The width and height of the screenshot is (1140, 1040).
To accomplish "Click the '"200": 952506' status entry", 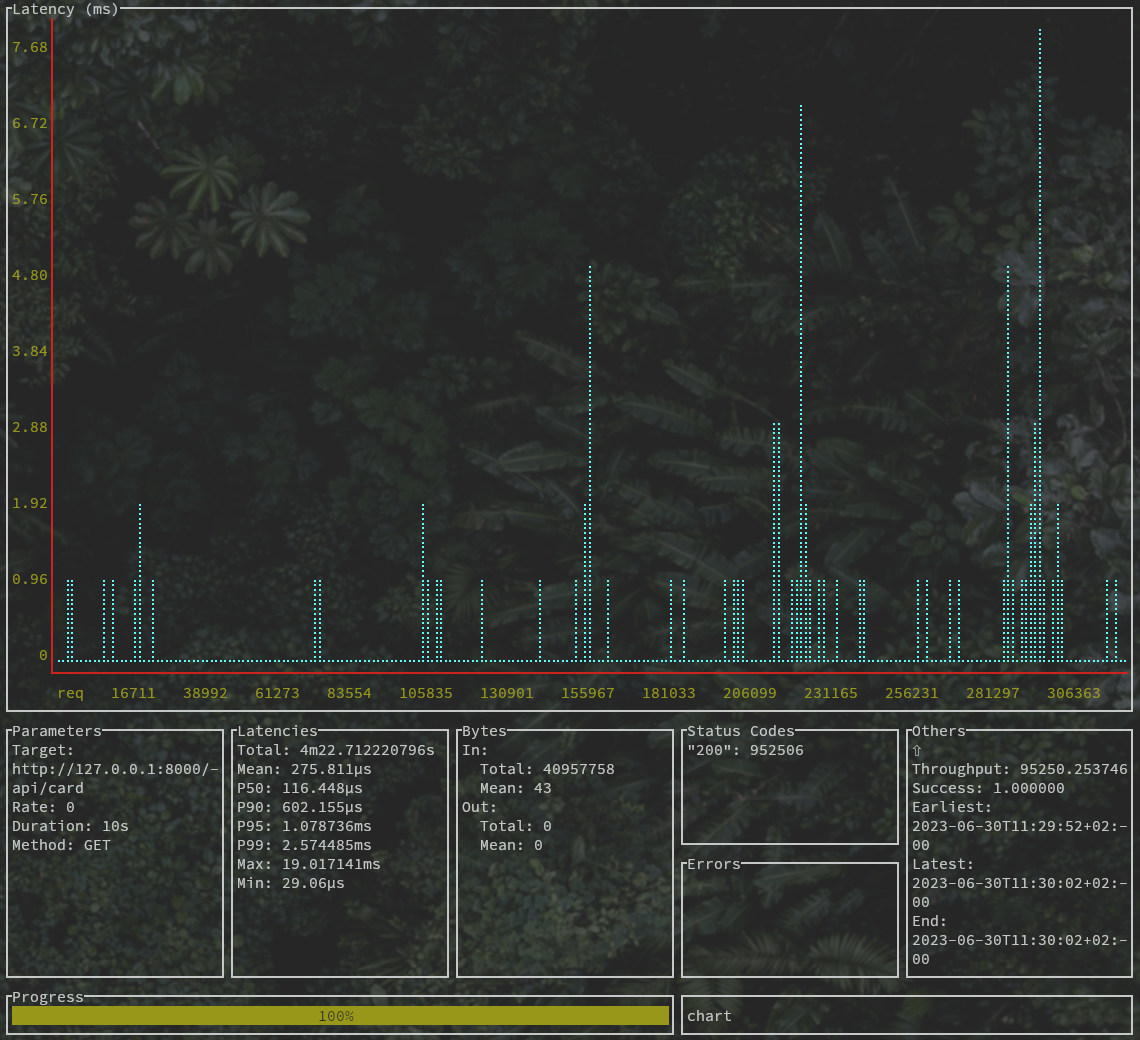I will (745, 751).
